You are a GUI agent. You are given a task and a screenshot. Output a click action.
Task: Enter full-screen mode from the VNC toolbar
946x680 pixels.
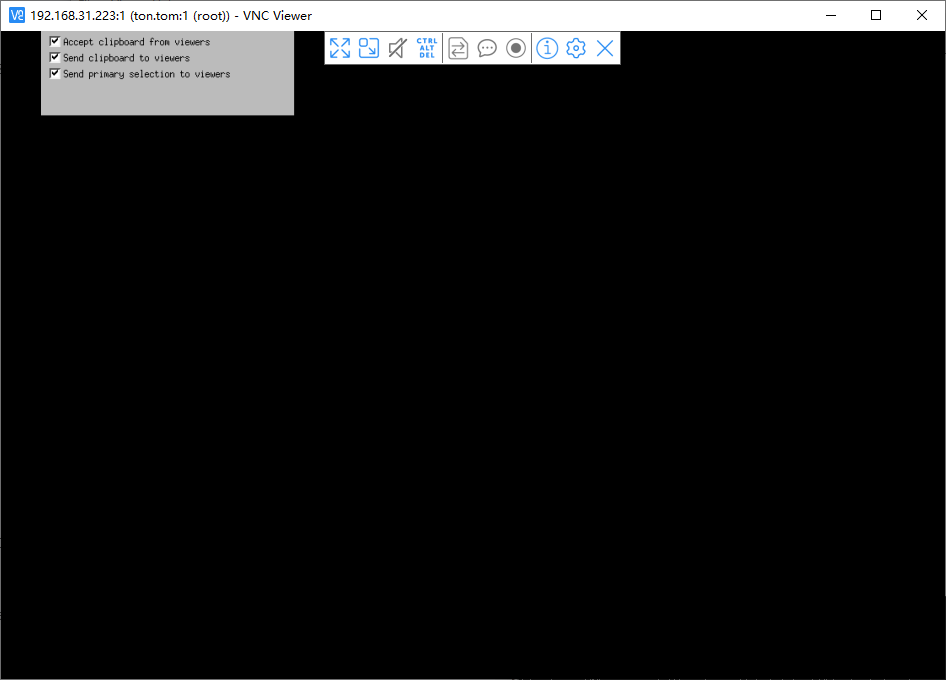339,48
